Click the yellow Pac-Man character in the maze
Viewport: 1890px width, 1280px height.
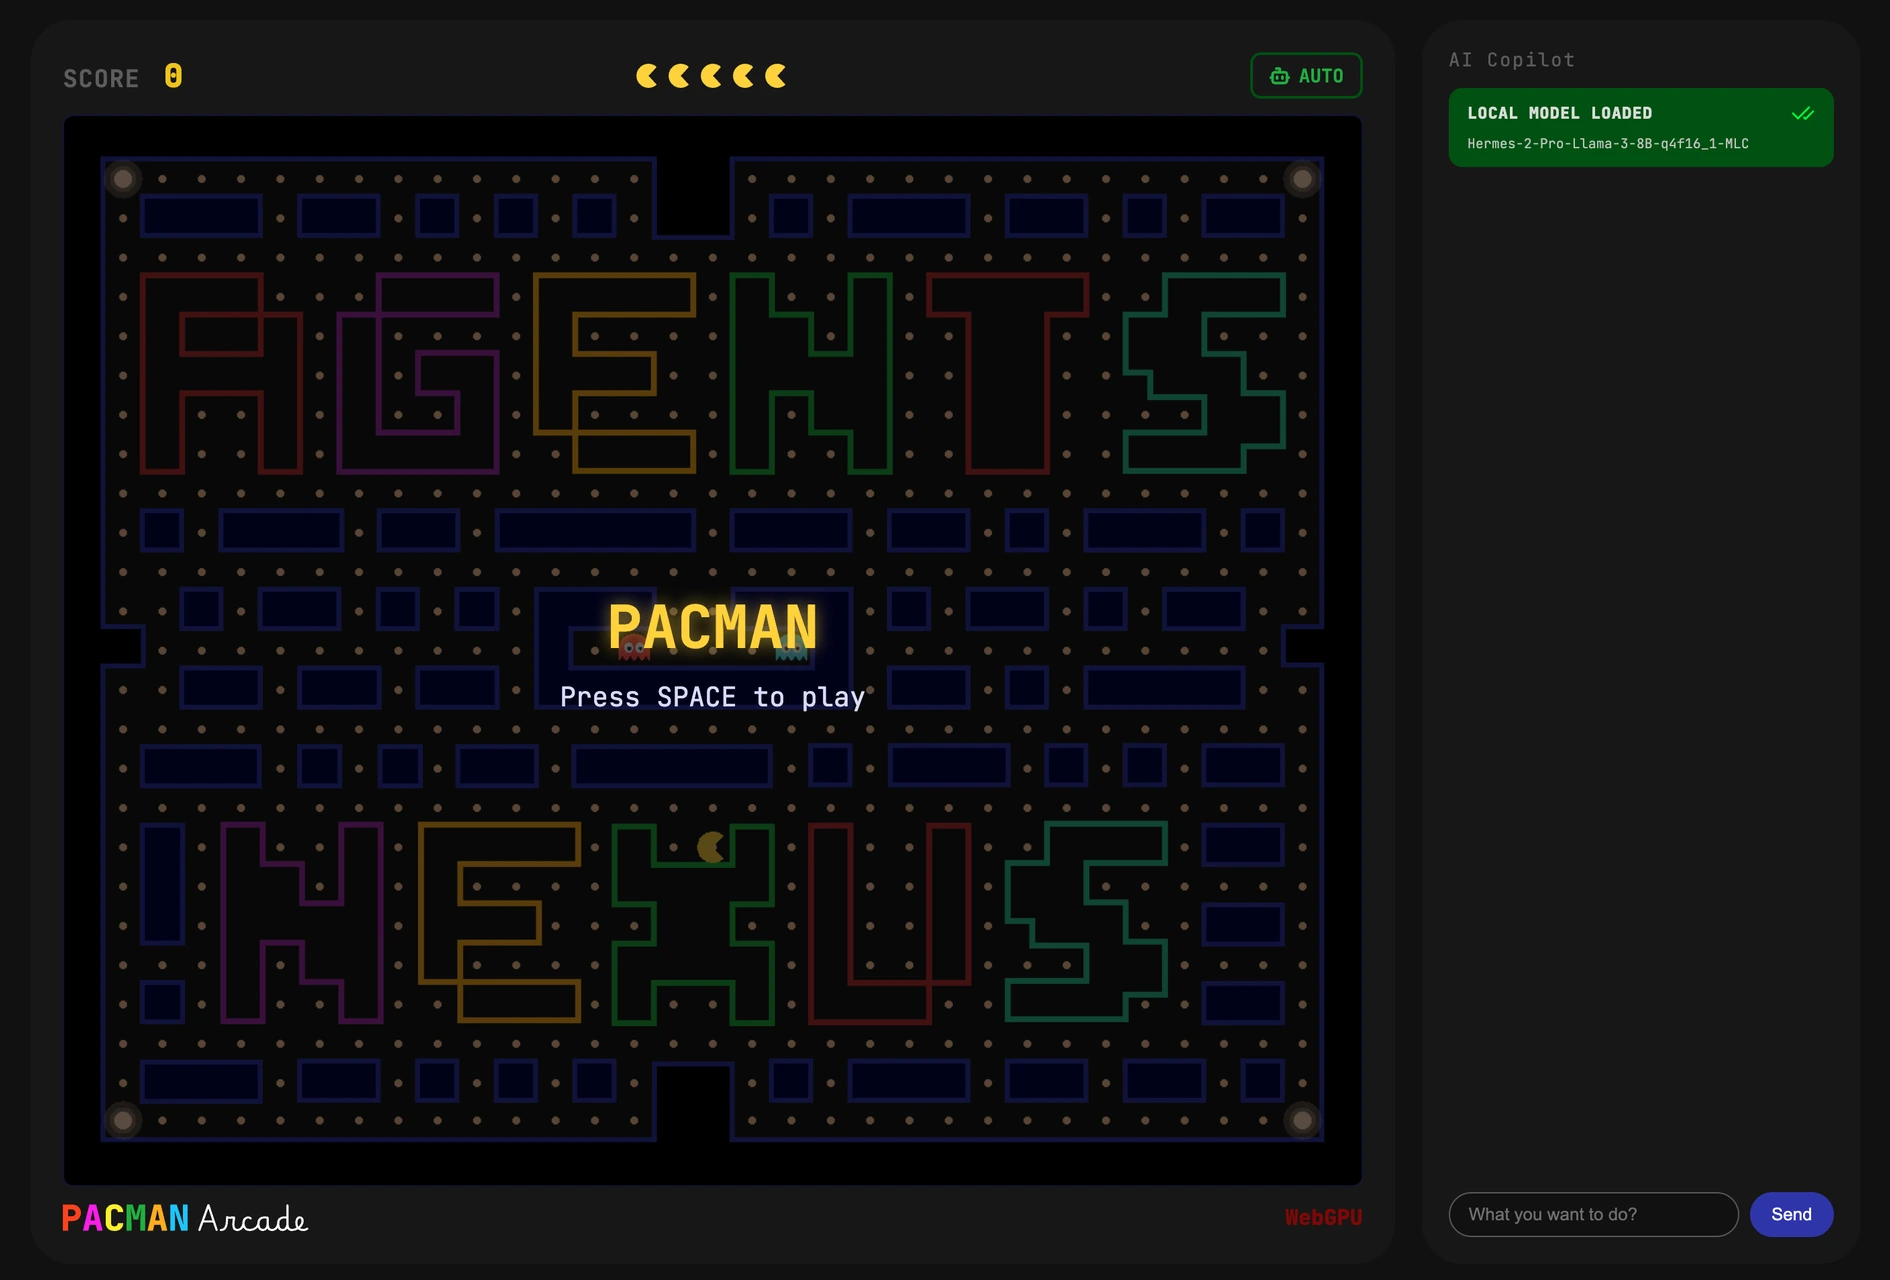pyautogui.click(x=711, y=847)
